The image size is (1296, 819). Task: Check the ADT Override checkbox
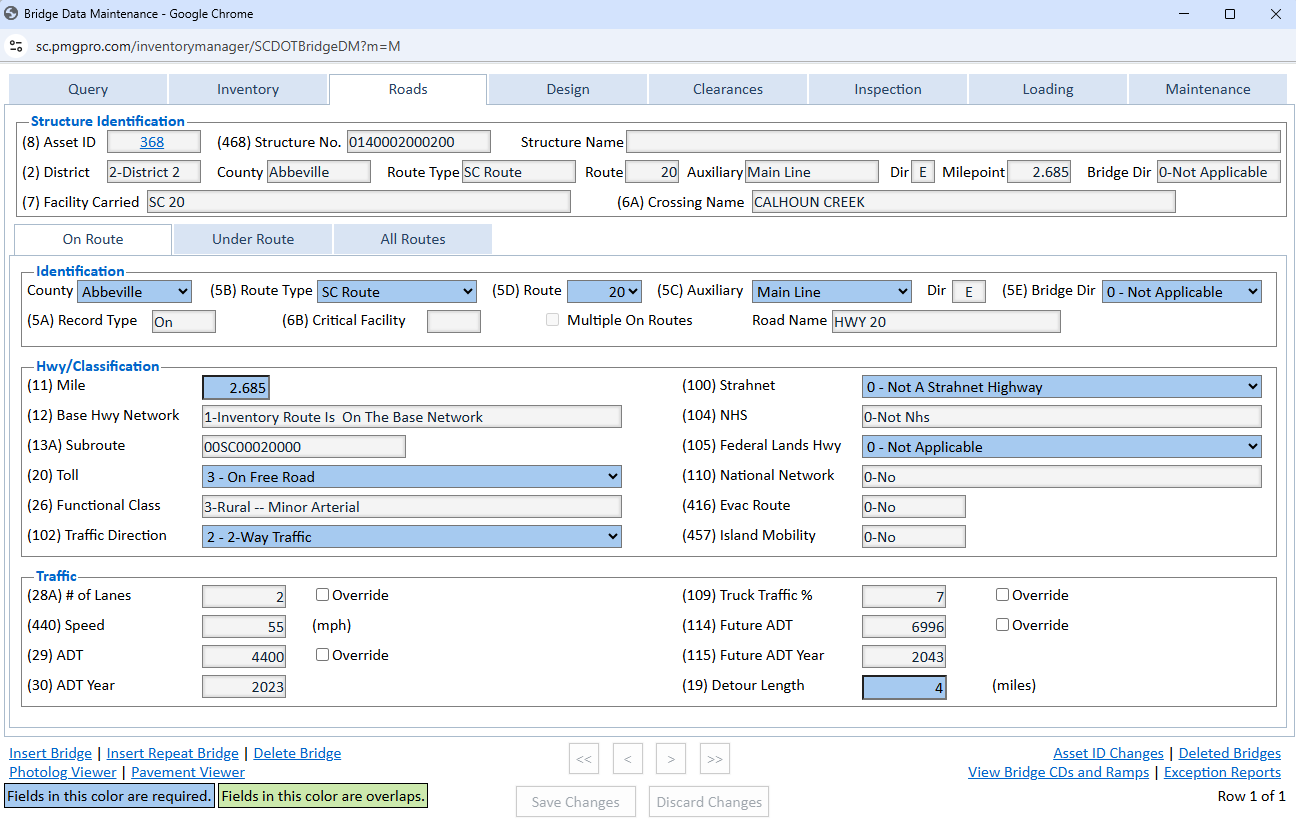point(323,655)
